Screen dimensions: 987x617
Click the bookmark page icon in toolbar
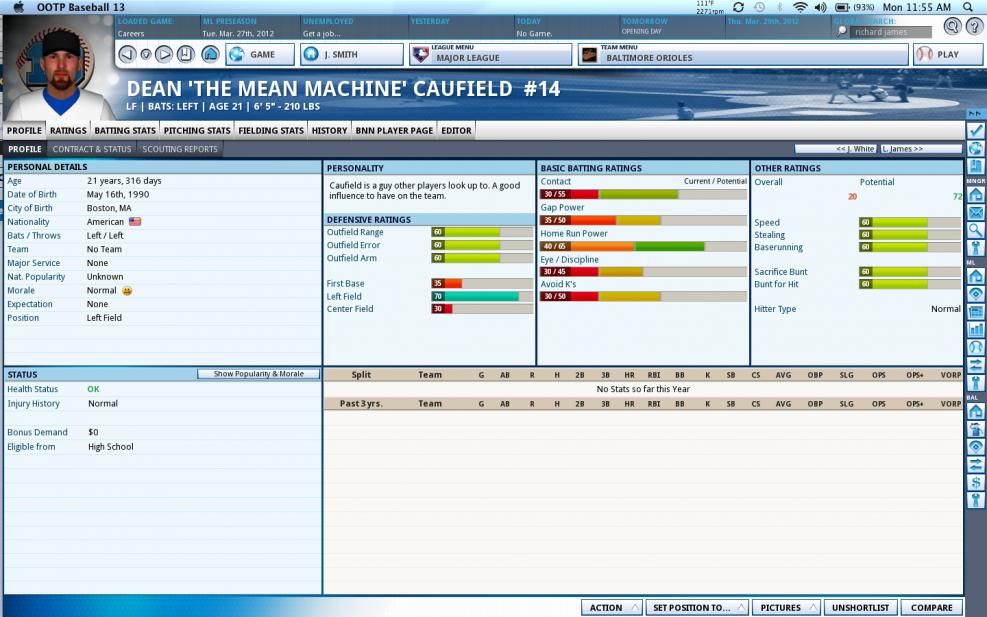185,54
